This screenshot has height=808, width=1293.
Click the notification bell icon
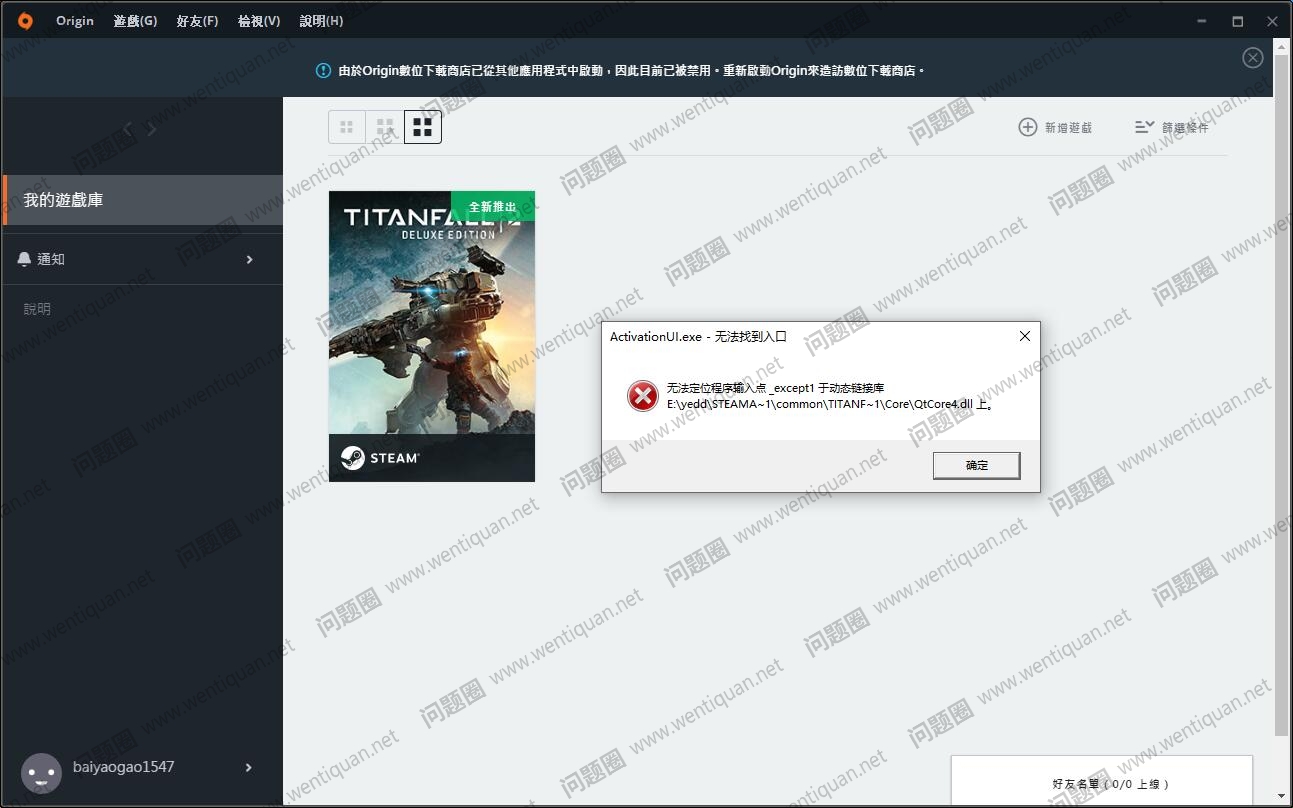click(25, 259)
